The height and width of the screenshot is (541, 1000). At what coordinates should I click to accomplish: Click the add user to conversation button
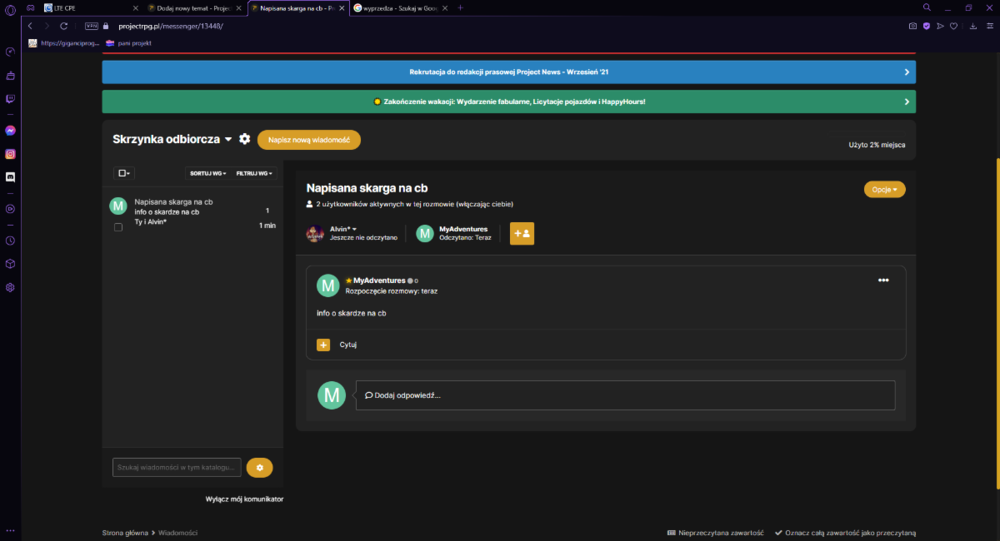(522, 233)
